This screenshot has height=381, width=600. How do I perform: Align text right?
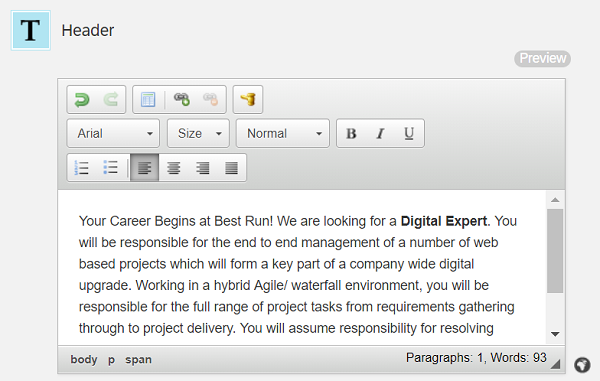click(x=202, y=168)
